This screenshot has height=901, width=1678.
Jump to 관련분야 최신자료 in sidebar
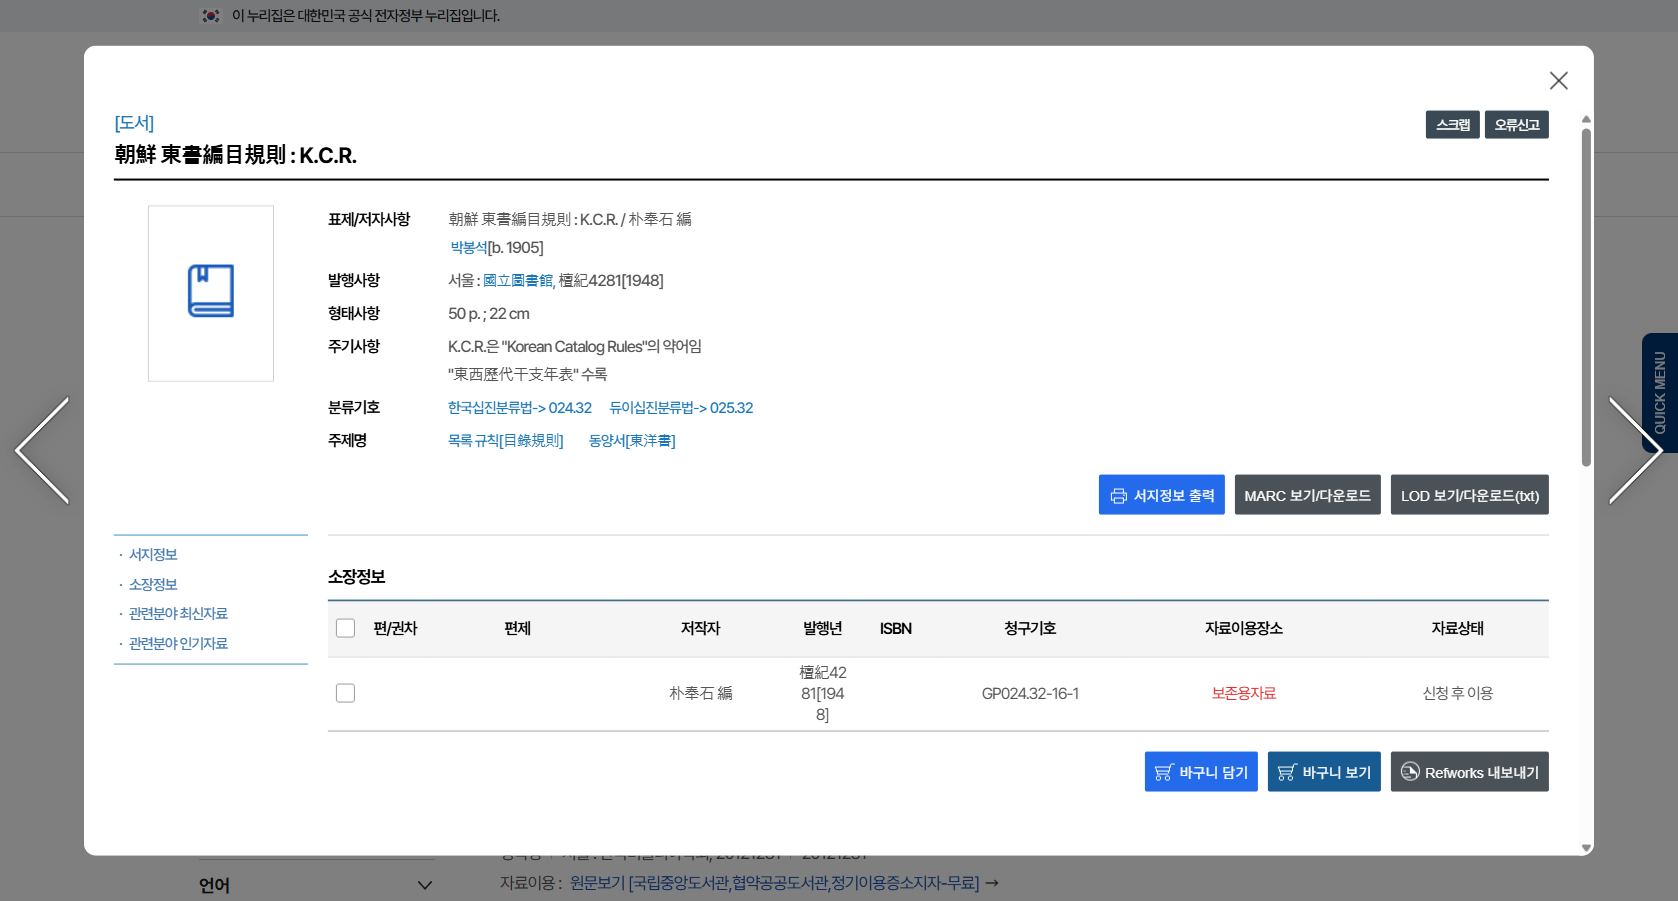click(178, 614)
